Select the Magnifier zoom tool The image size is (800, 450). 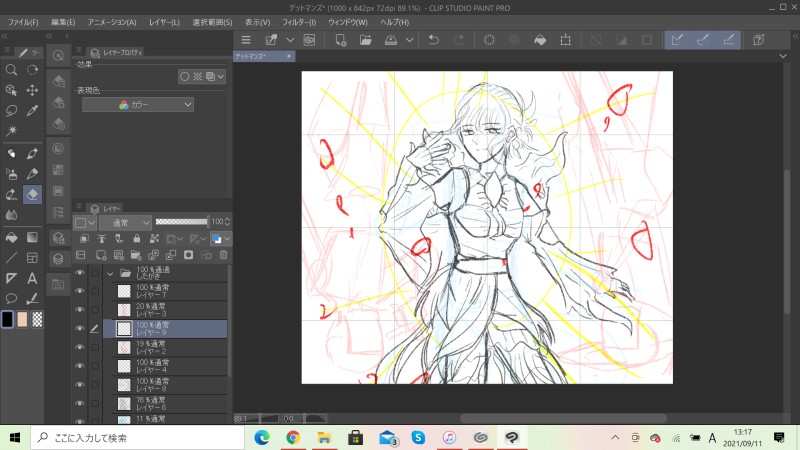(11, 70)
